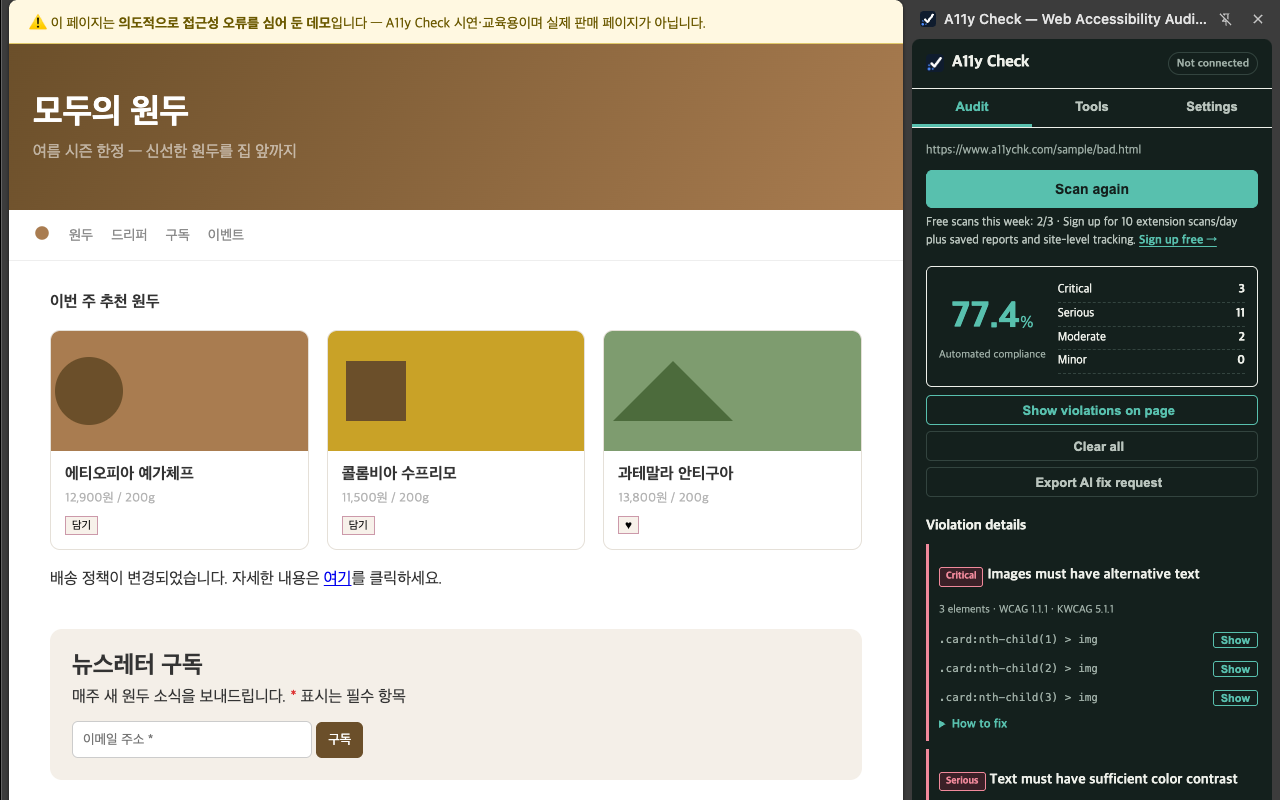This screenshot has height=800, width=1280.
Task: Close the A11y Check side panel
Action: [1256, 19]
